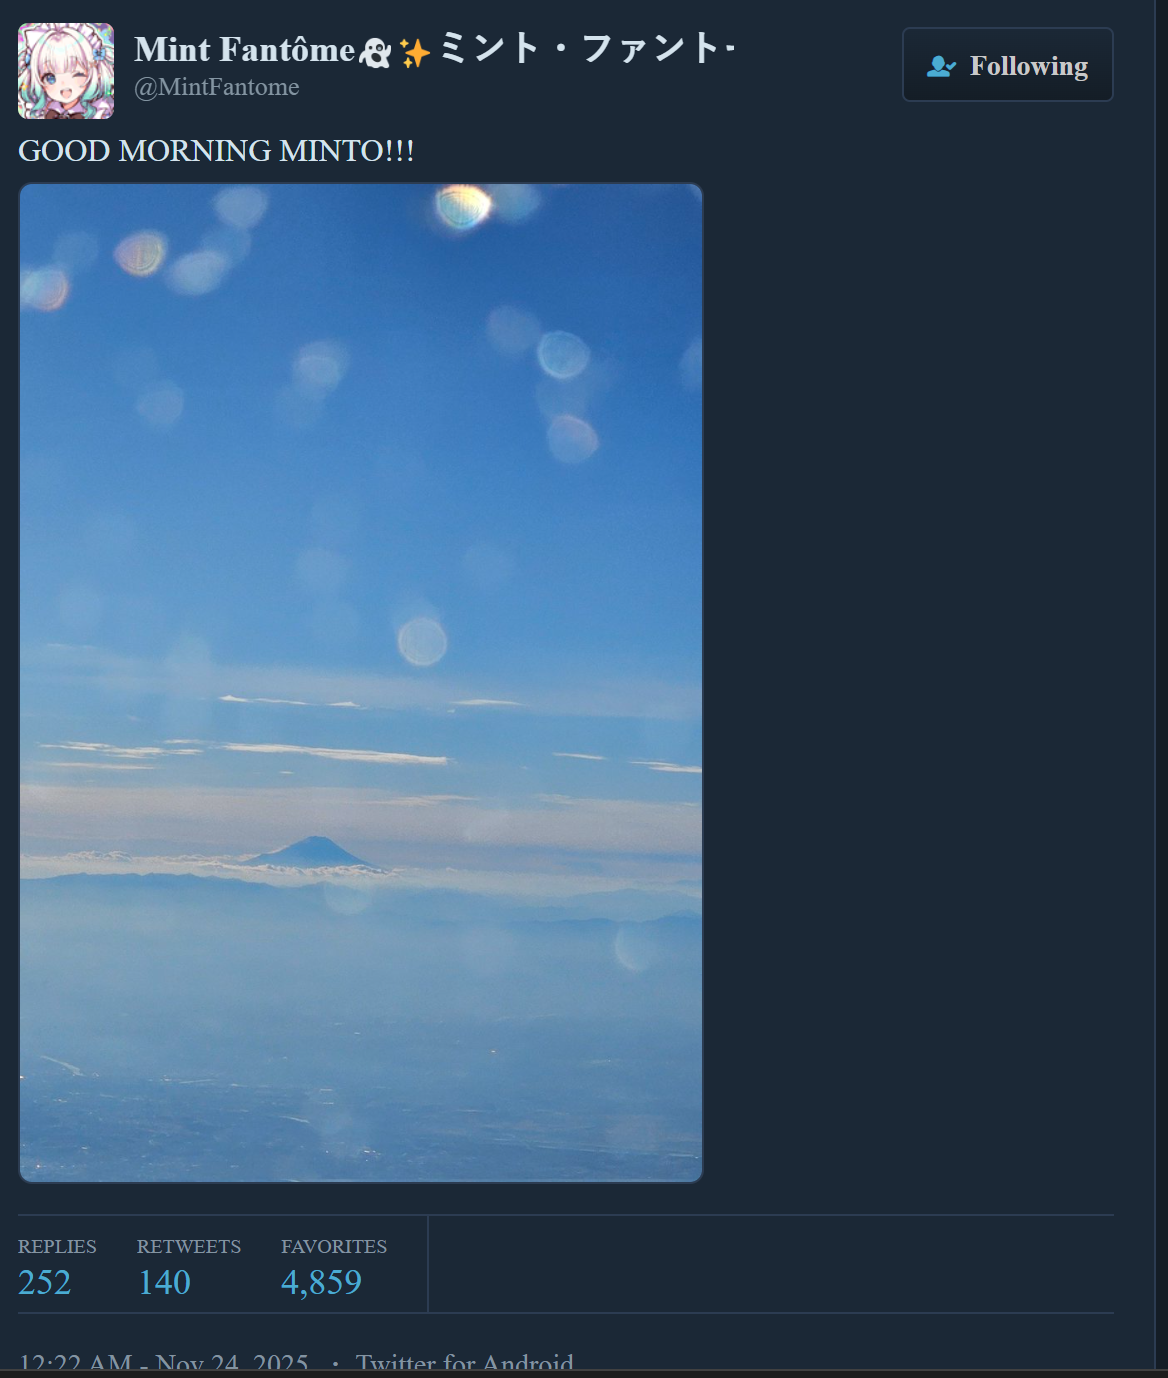The height and width of the screenshot is (1378, 1168).
Task: Click the ghost emoji after Mint Fantôme
Action: 375,52
